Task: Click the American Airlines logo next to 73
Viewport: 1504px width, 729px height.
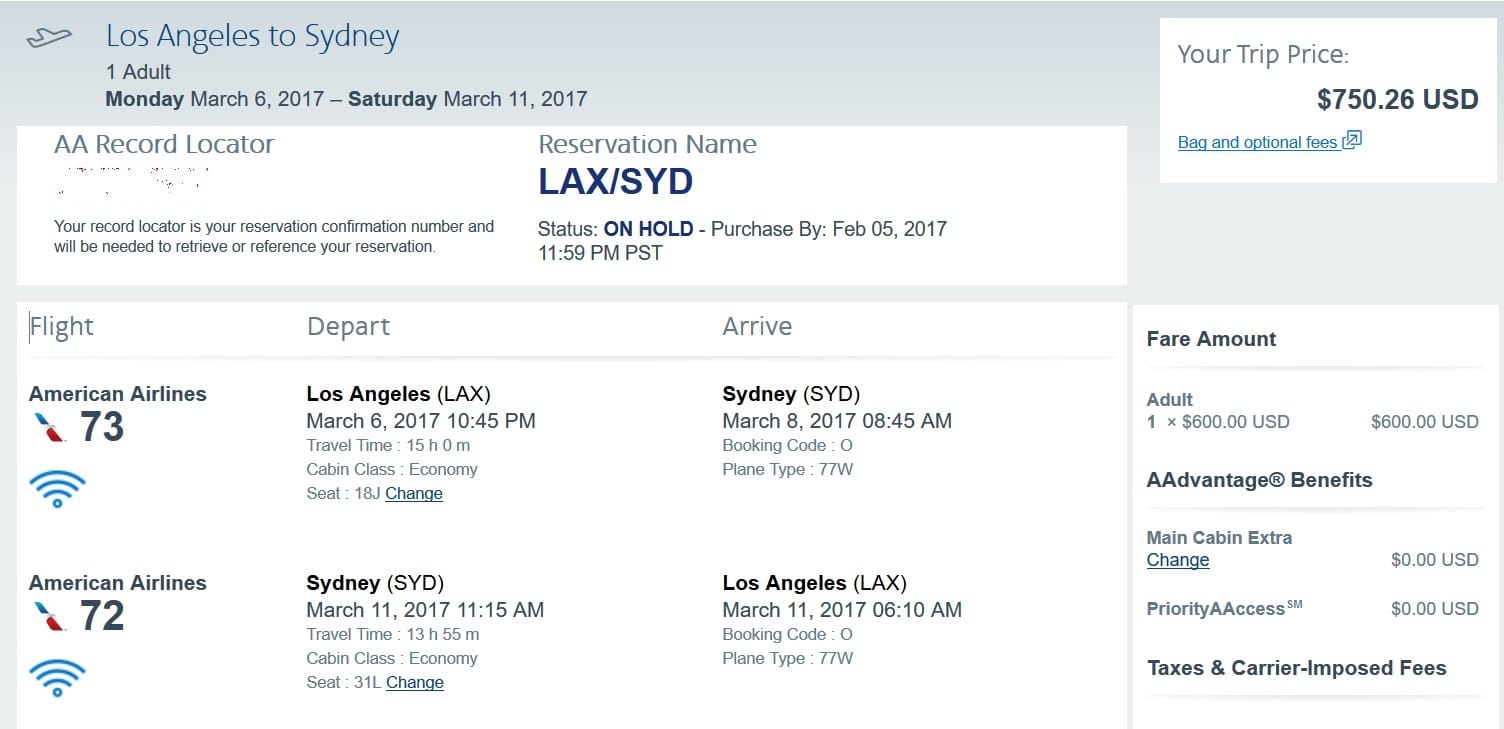Action: pos(49,428)
